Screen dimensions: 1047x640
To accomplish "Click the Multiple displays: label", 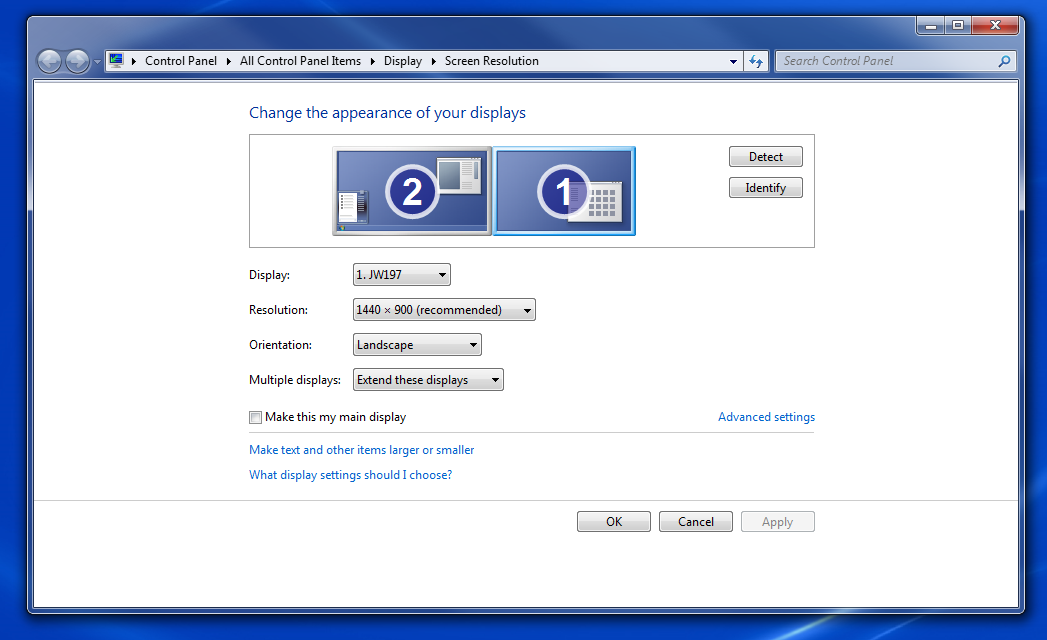I will (294, 379).
